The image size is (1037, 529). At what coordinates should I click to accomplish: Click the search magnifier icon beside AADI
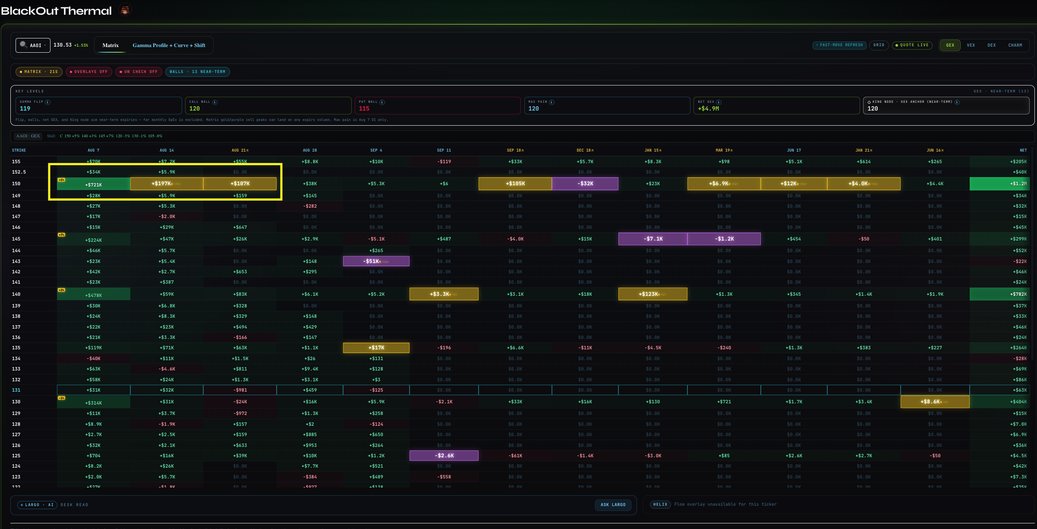(x=23, y=45)
